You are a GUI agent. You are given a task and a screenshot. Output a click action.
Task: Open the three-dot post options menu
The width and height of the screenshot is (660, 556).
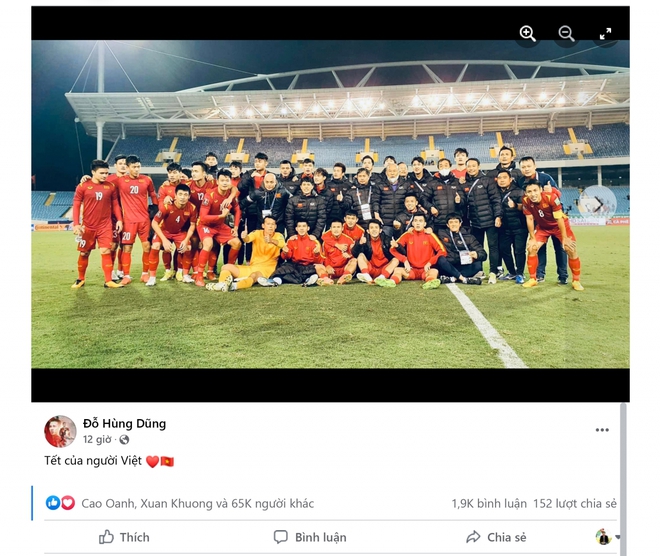click(x=602, y=430)
